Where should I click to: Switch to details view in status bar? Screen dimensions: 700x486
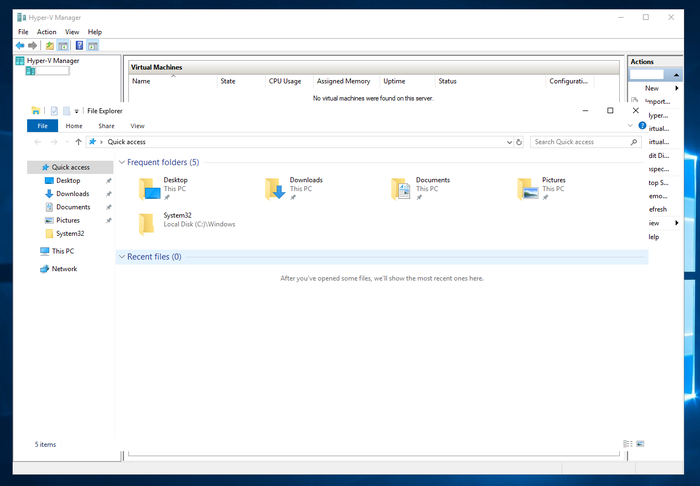coord(628,443)
